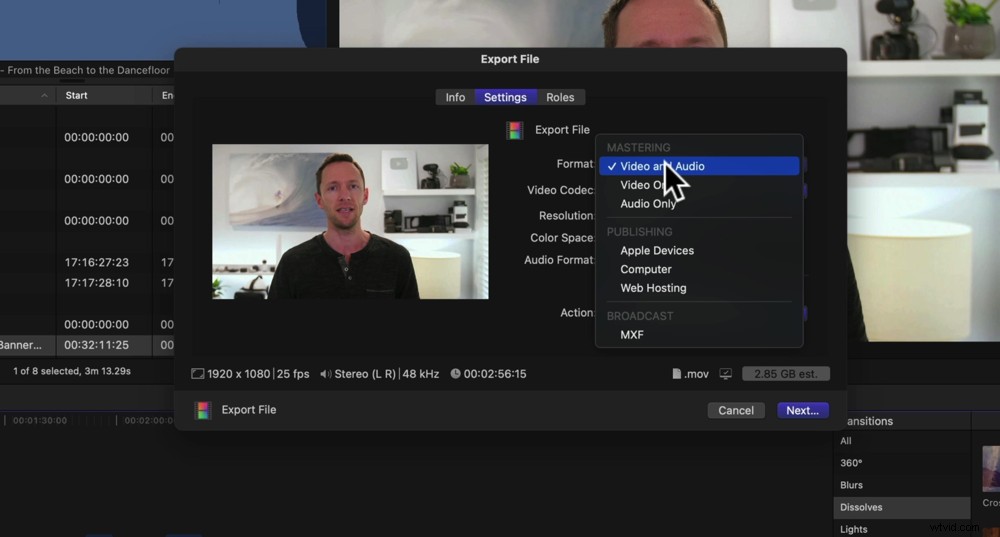Click the frame size icon beside 1920 x 1080
The width and height of the screenshot is (1000, 537).
point(198,374)
